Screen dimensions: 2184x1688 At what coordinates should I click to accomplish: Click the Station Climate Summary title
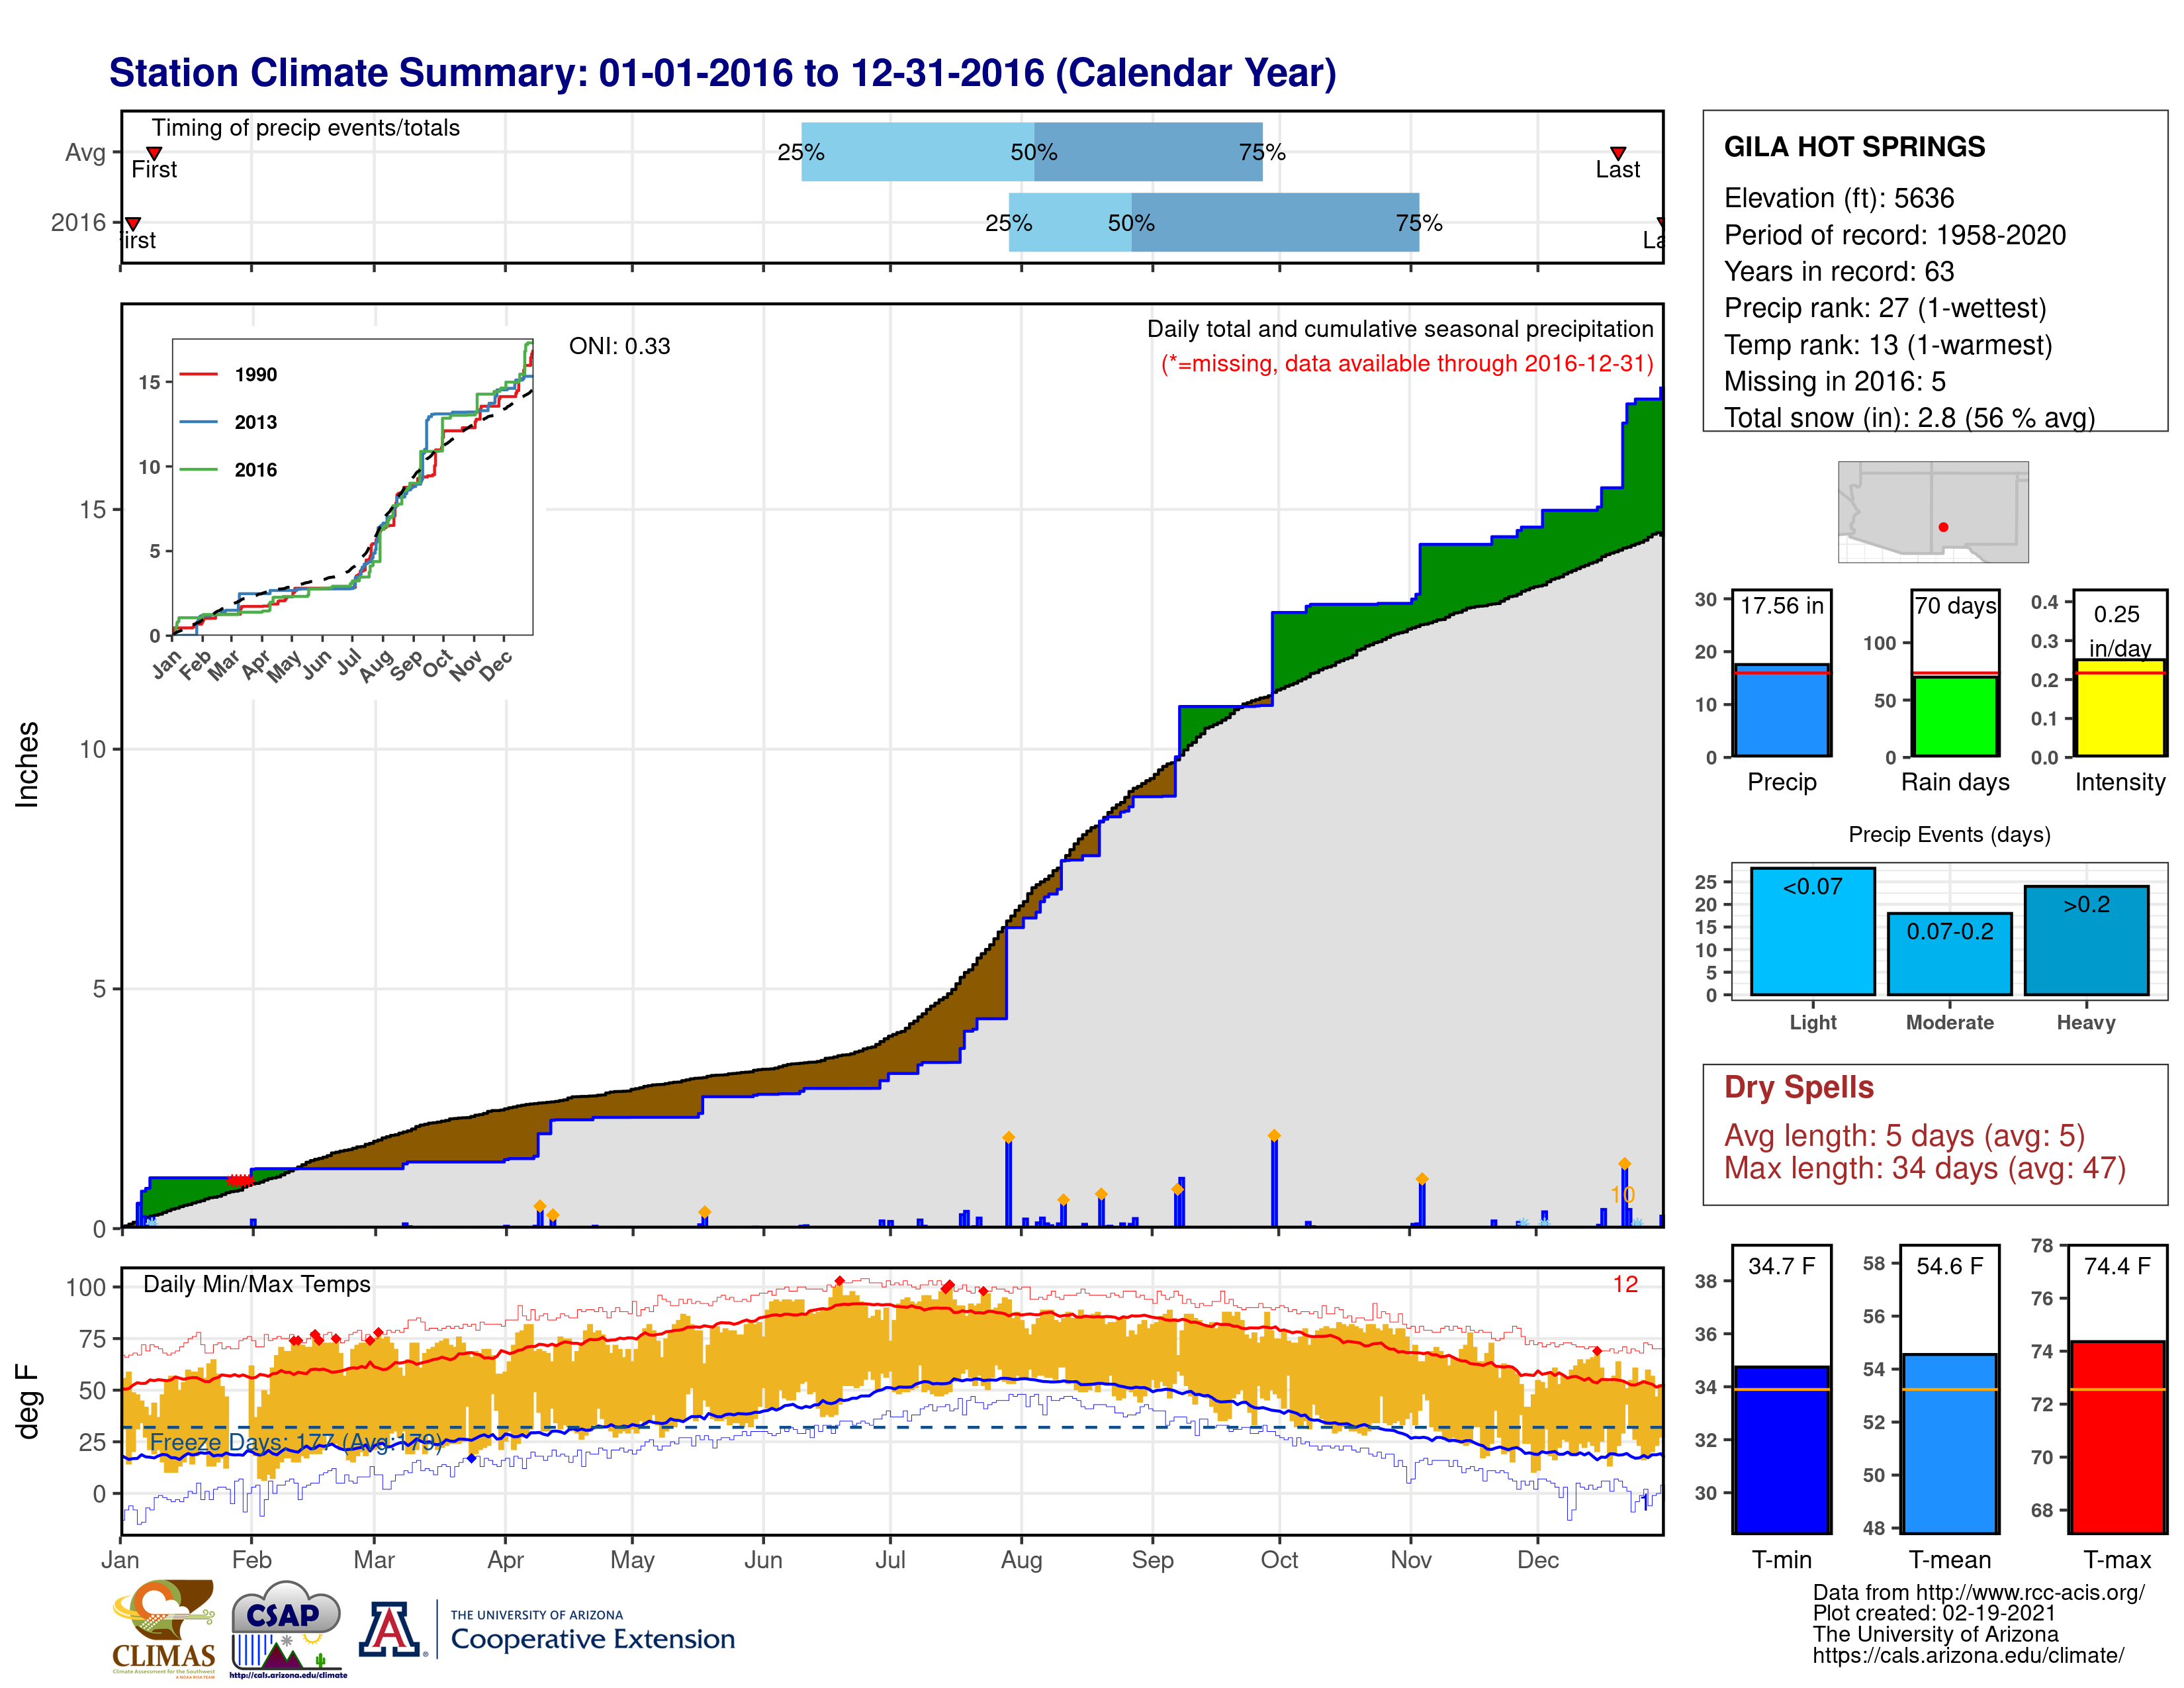pyautogui.click(x=722, y=73)
